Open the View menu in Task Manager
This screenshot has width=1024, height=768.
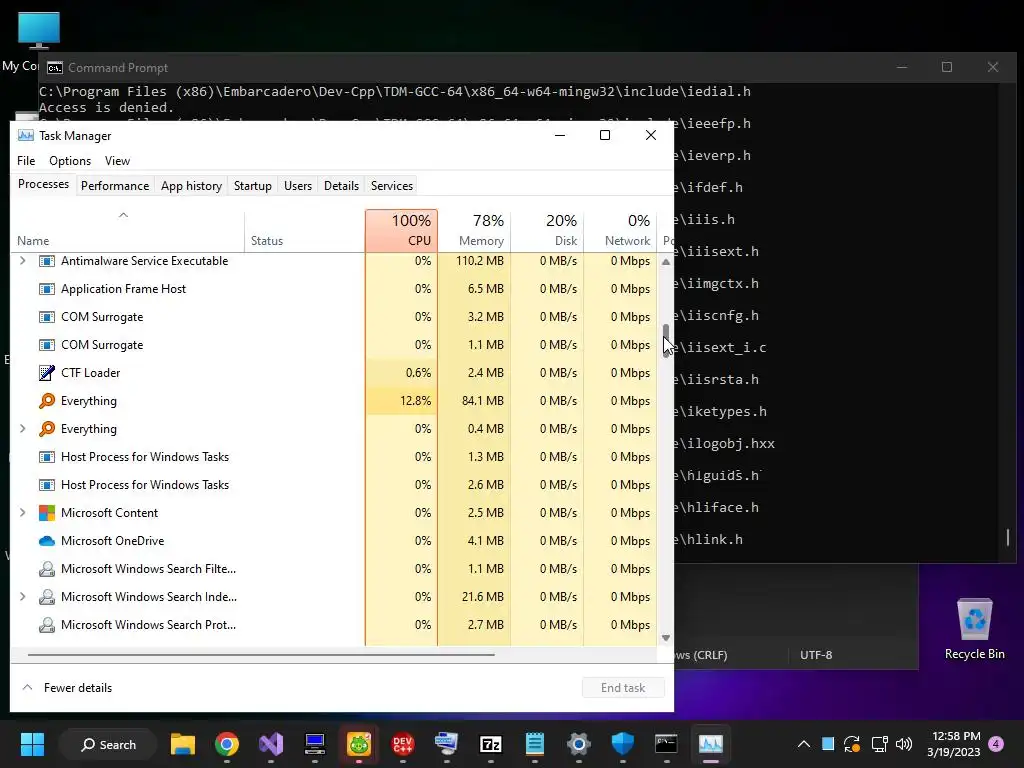coord(118,161)
